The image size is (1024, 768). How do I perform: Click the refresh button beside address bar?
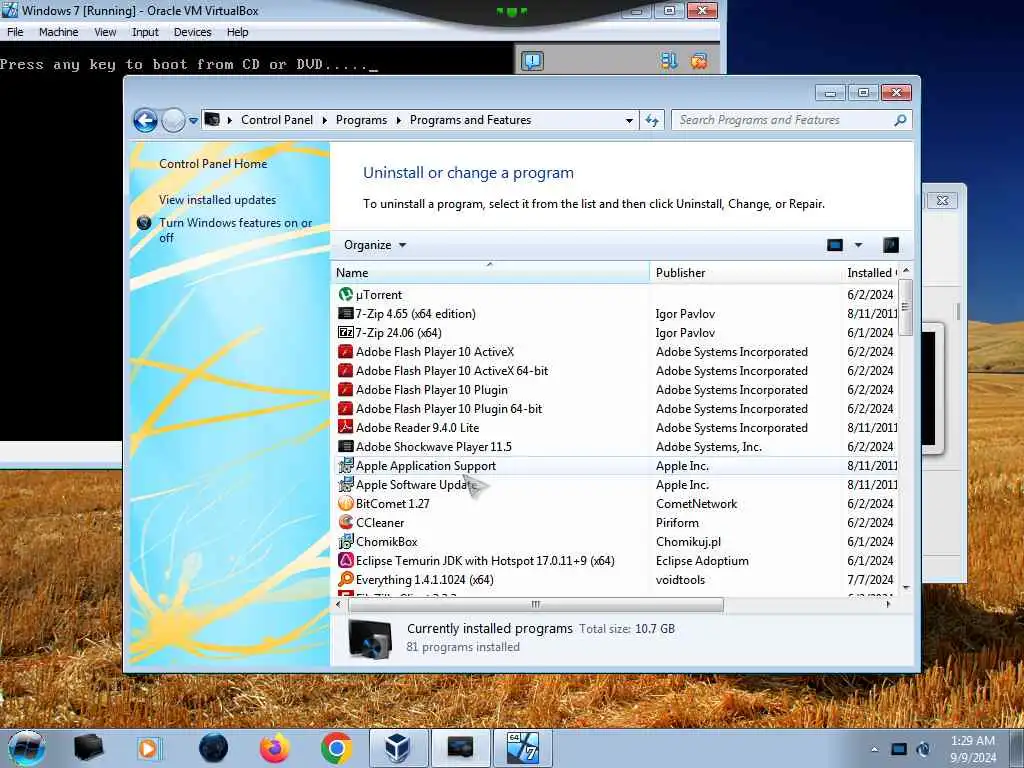pos(652,120)
